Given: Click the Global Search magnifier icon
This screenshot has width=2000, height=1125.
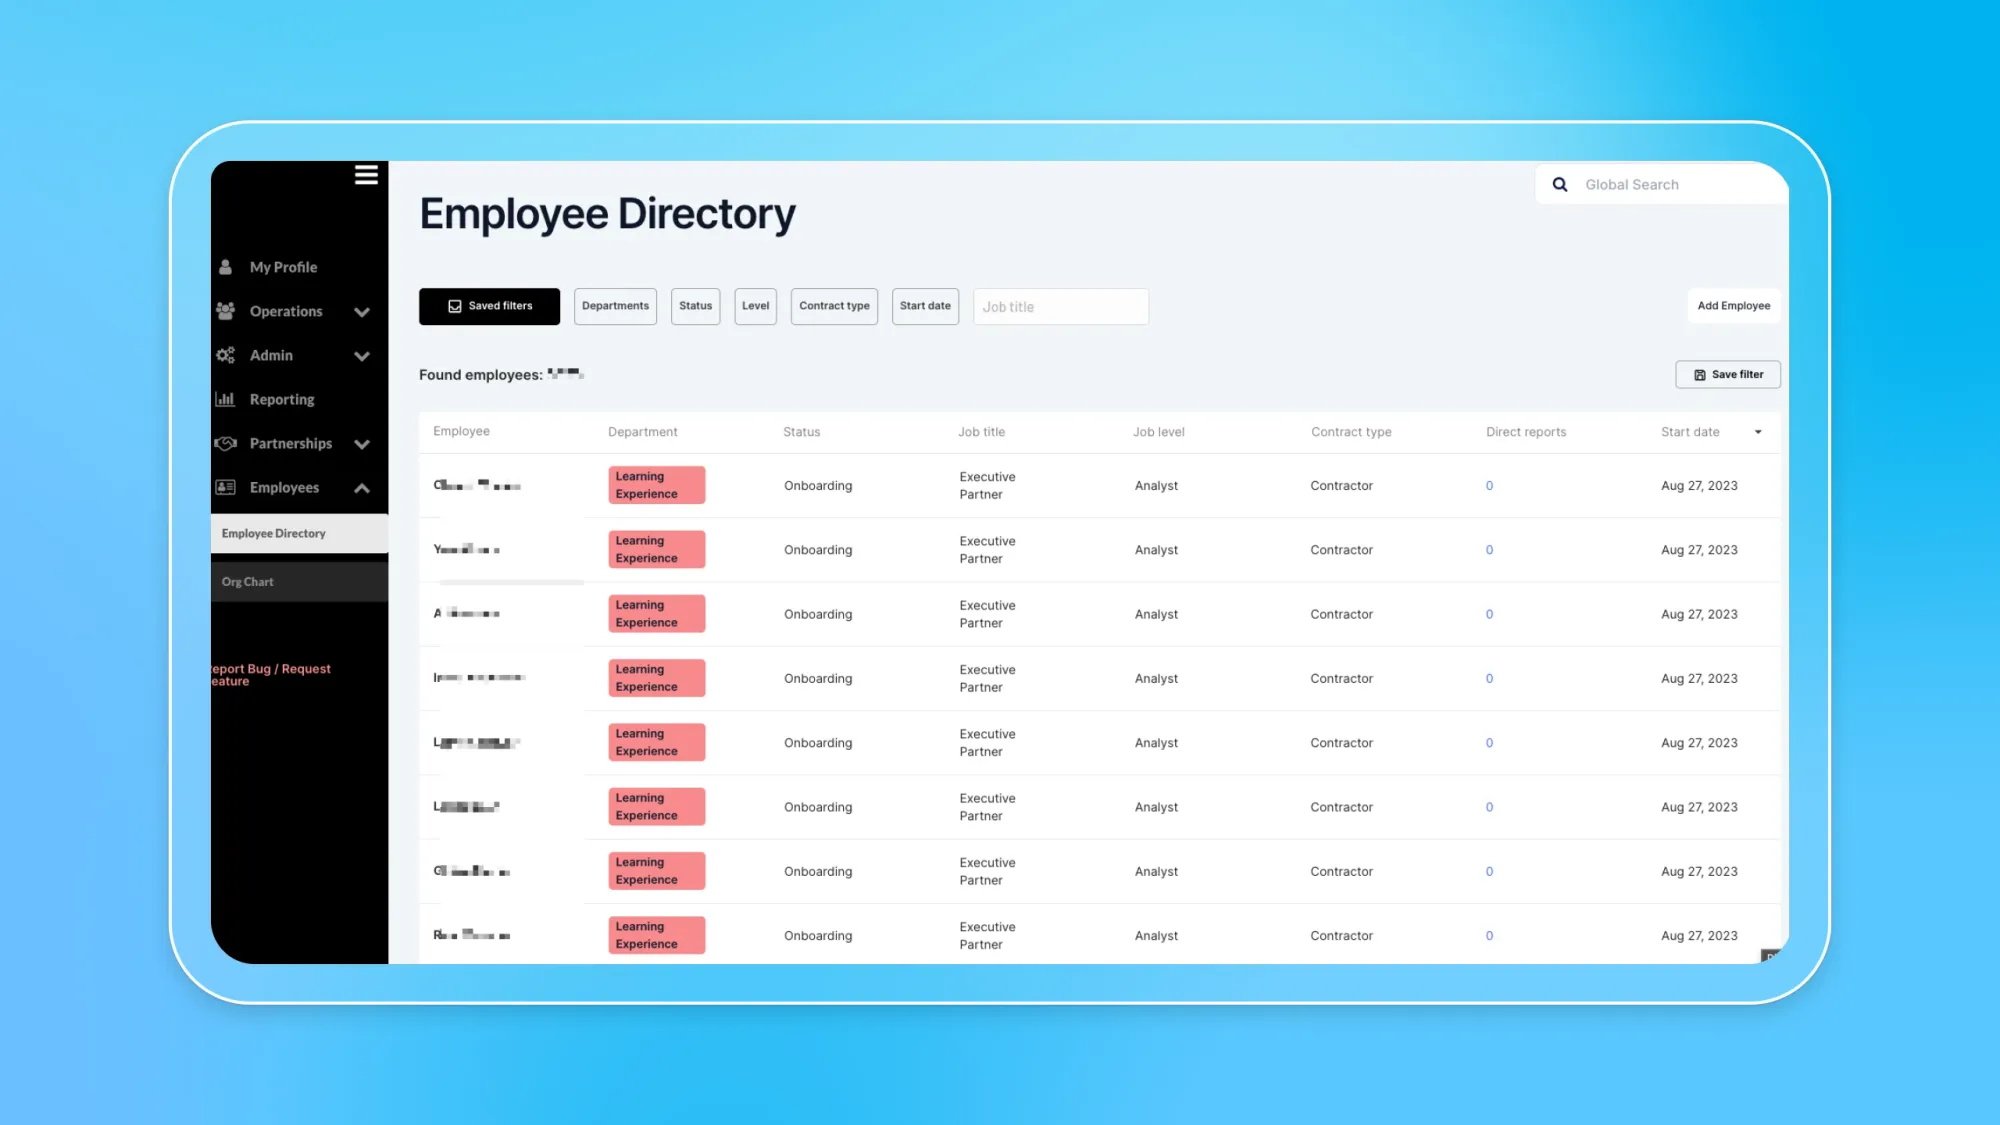Looking at the screenshot, I should tap(1559, 184).
